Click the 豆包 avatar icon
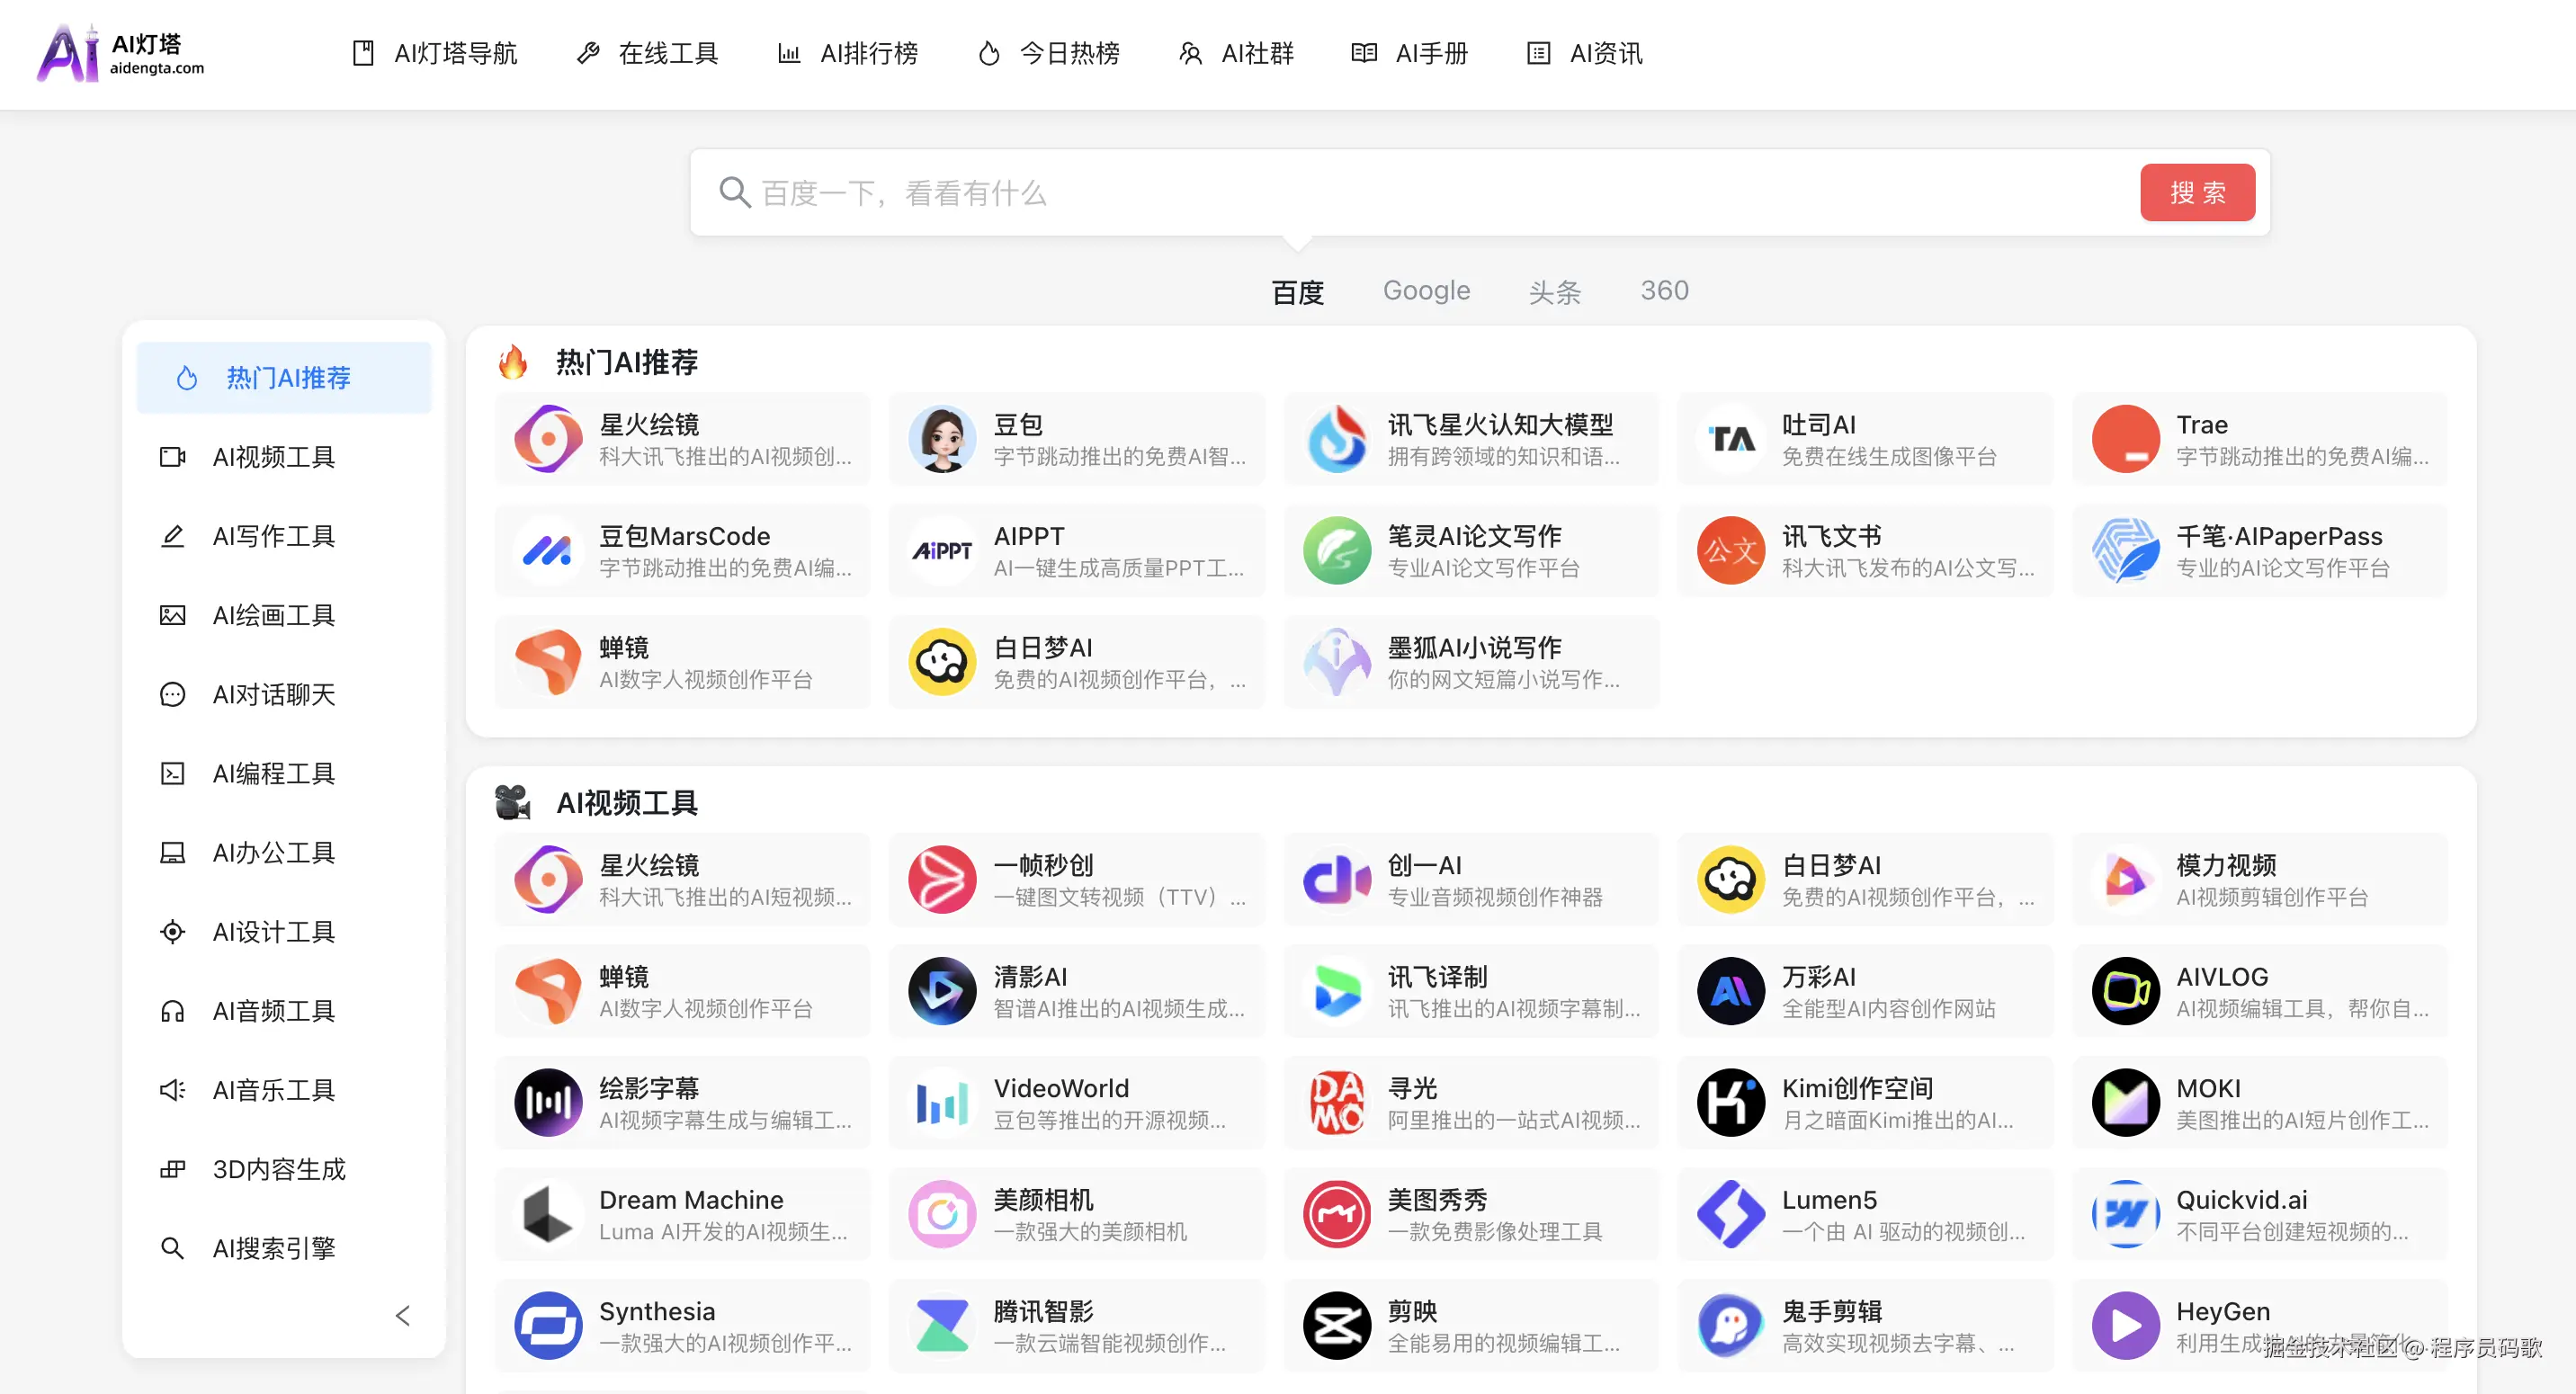 942,439
